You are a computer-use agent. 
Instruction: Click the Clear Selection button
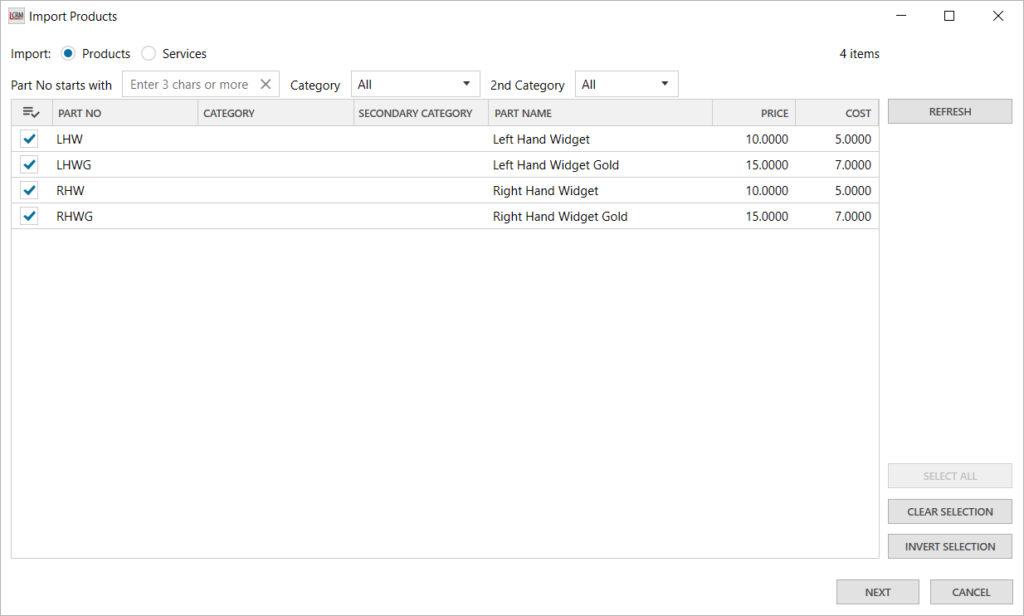tap(949, 512)
